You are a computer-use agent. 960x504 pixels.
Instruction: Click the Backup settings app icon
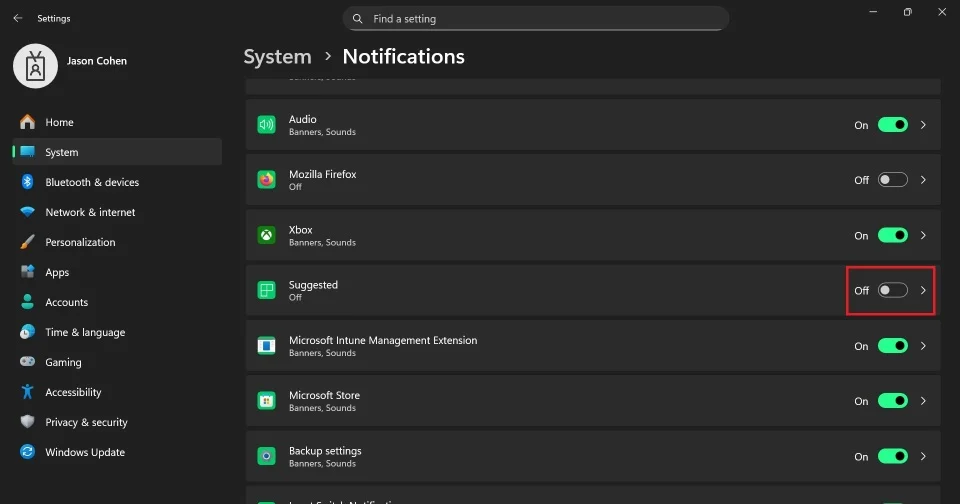[266, 456]
